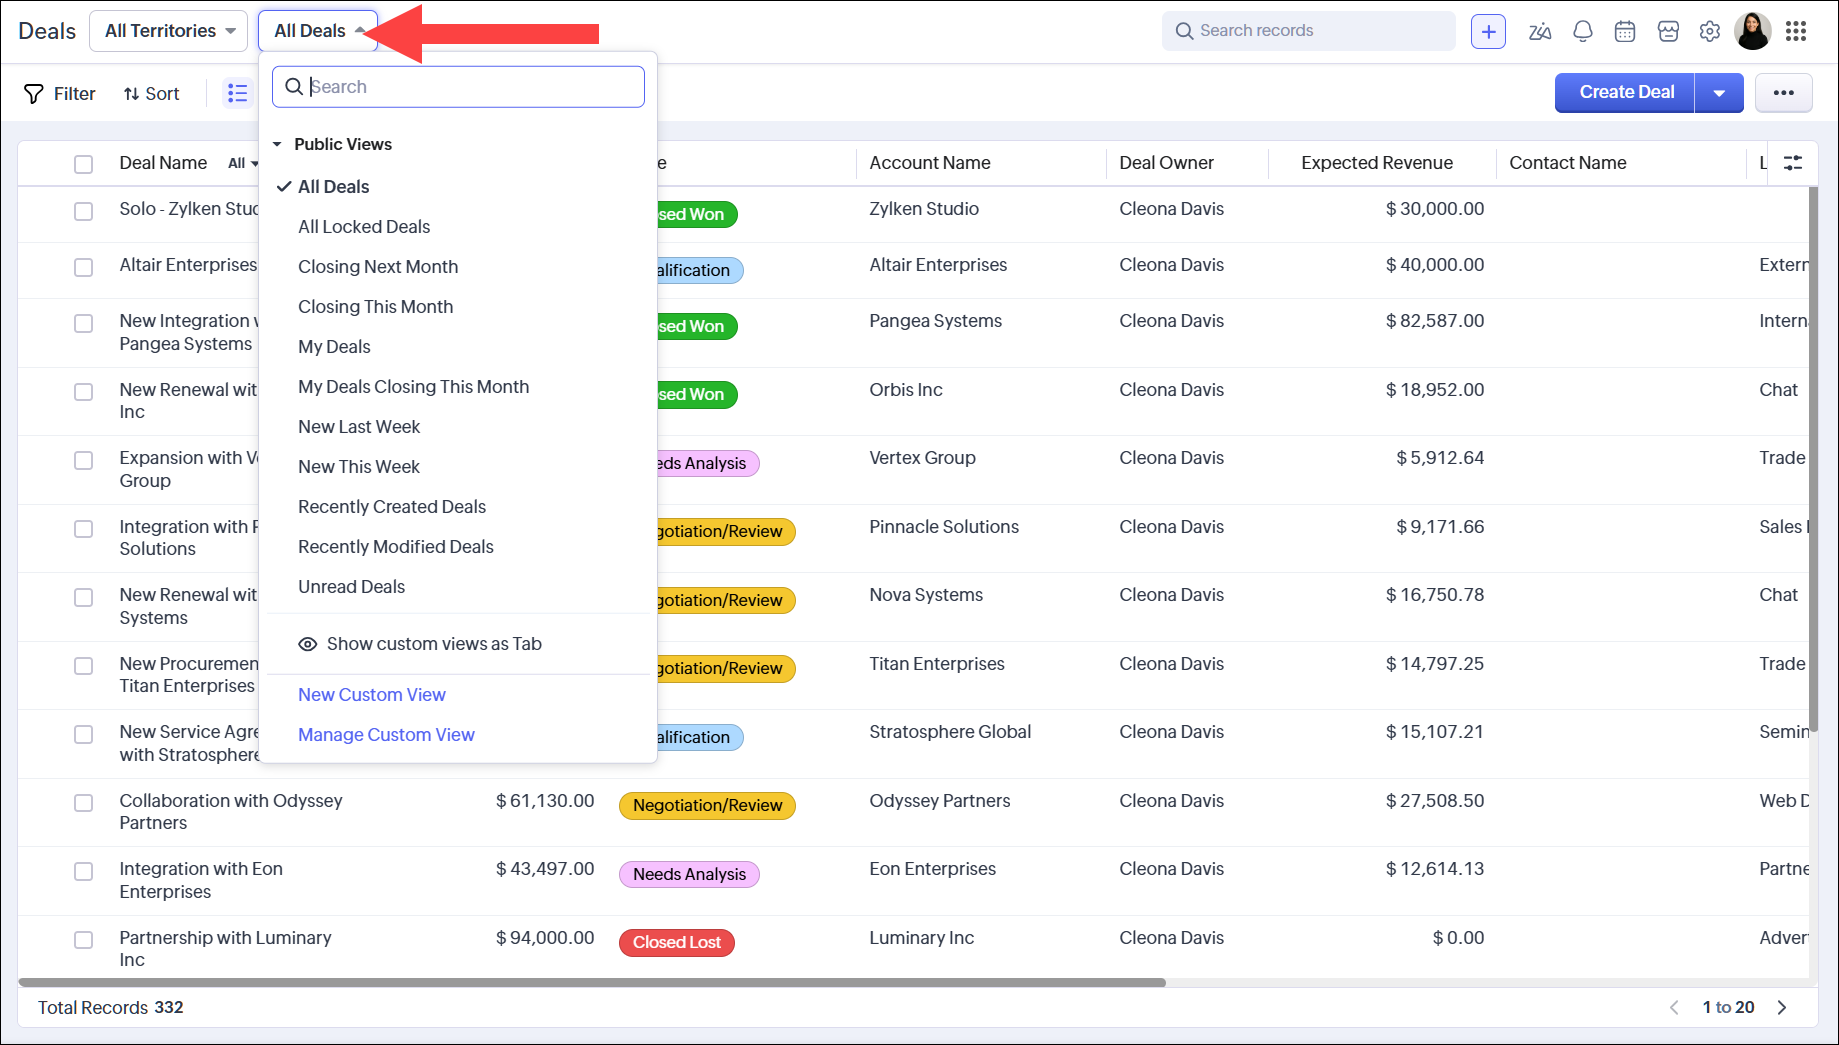Open the settings gear icon
This screenshot has width=1839, height=1045.
[x=1710, y=31]
